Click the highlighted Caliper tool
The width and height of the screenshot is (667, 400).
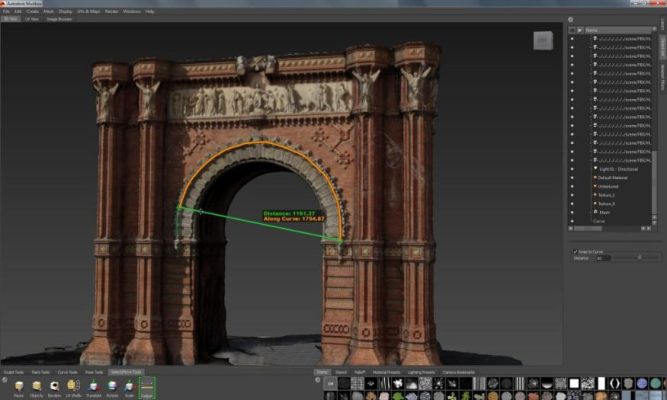(147, 386)
